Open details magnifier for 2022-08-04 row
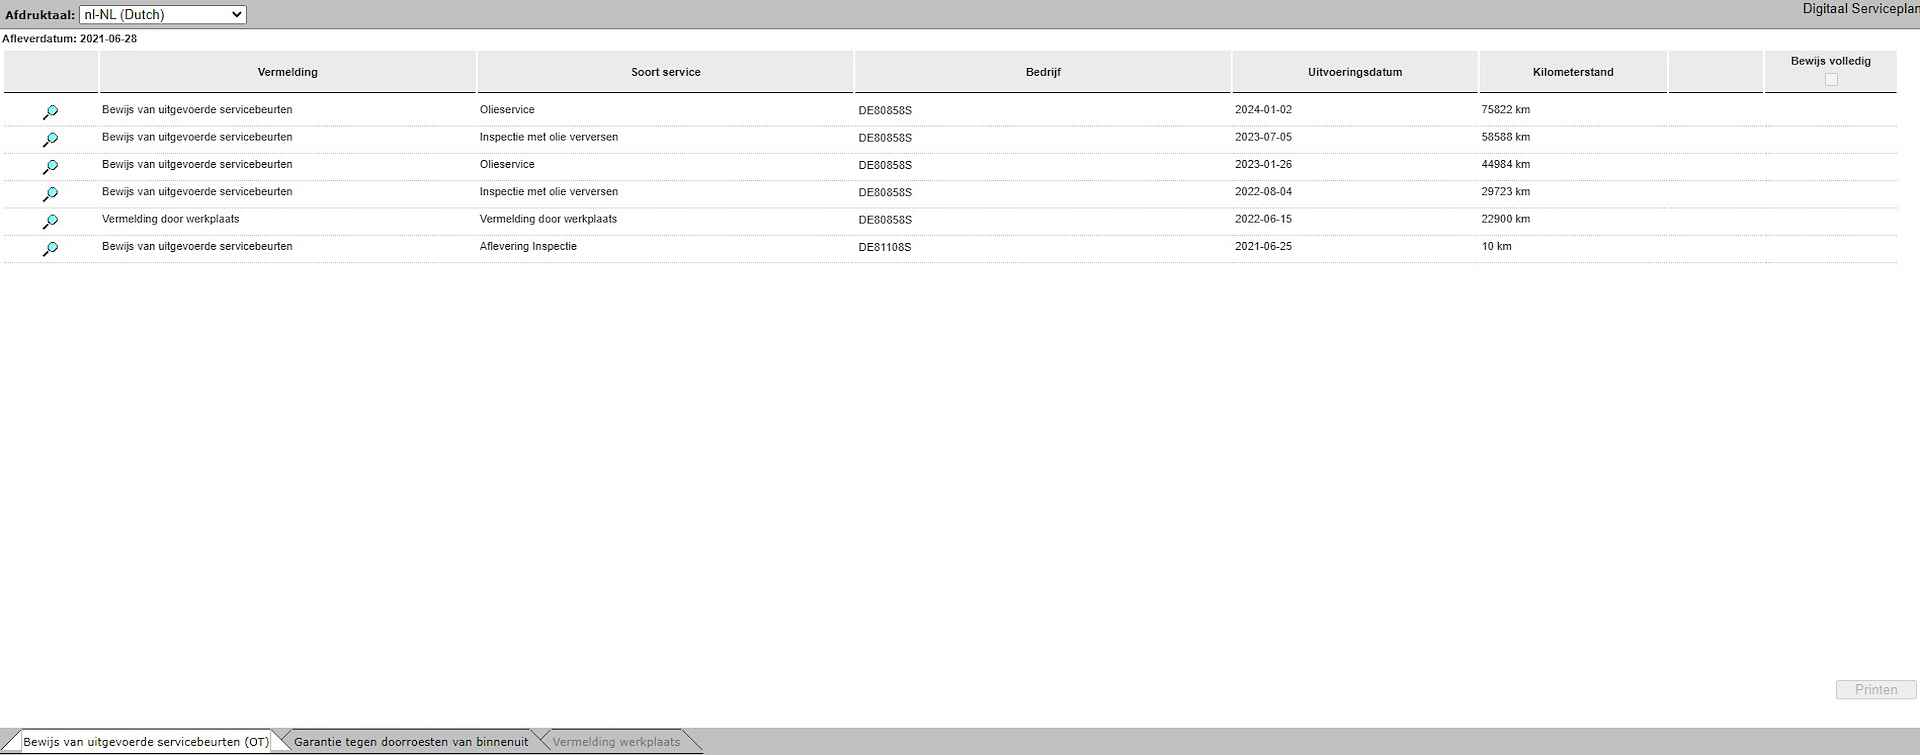This screenshot has width=1920, height=755. tap(50, 193)
